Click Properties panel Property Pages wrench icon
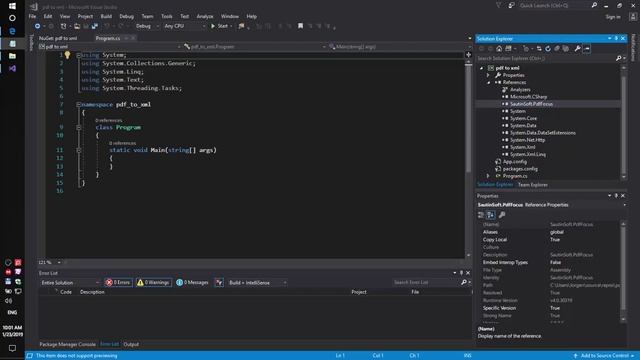The width and height of the screenshot is (640, 360). point(502,215)
